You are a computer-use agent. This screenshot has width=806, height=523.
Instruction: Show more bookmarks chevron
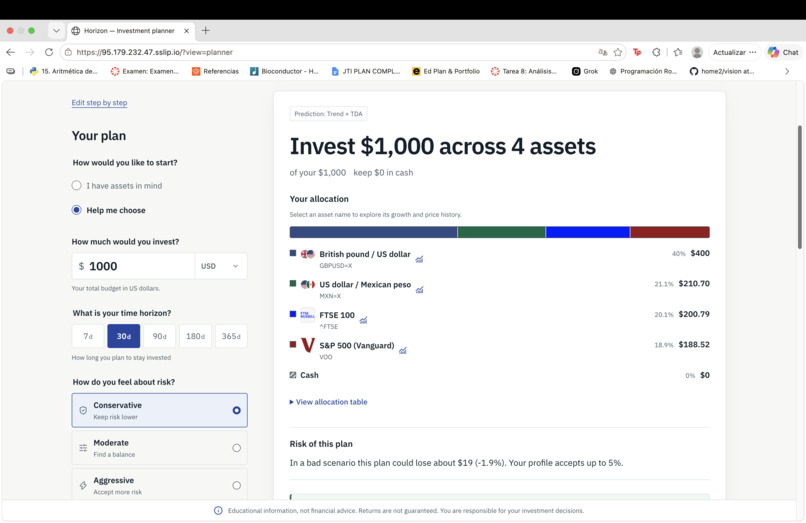point(787,71)
